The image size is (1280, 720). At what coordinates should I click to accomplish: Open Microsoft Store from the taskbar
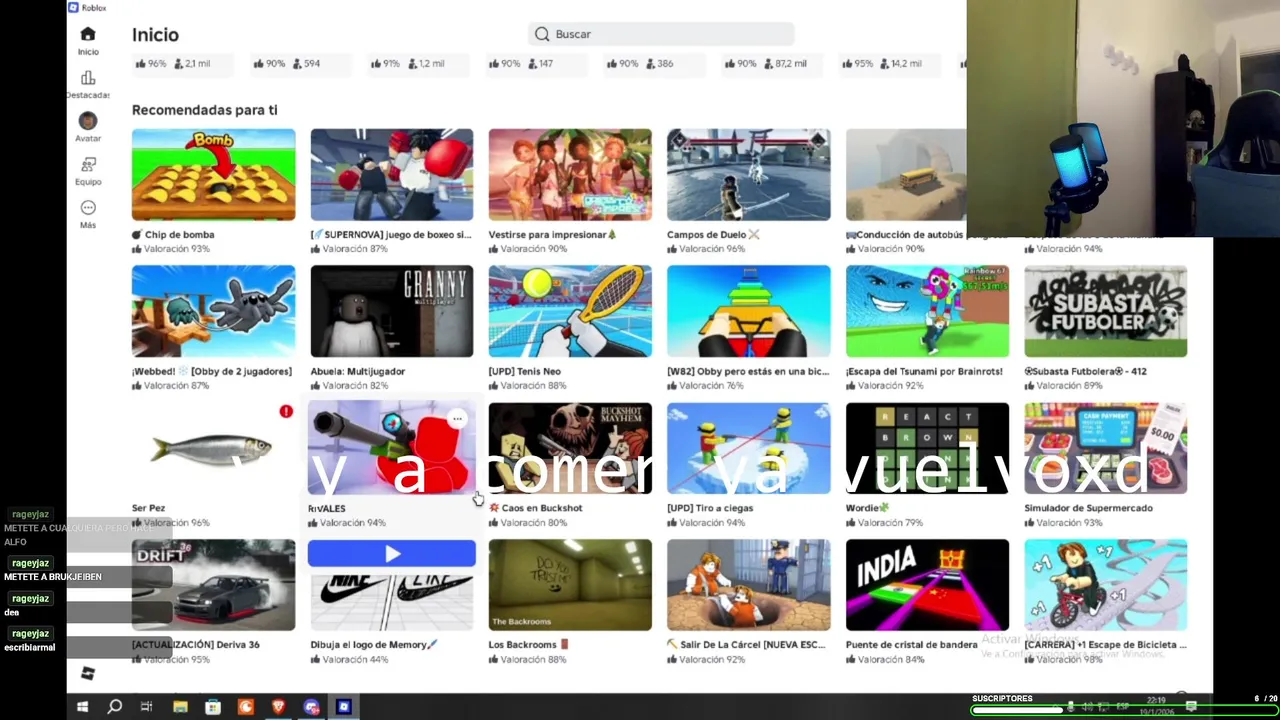[x=213, y=707]
